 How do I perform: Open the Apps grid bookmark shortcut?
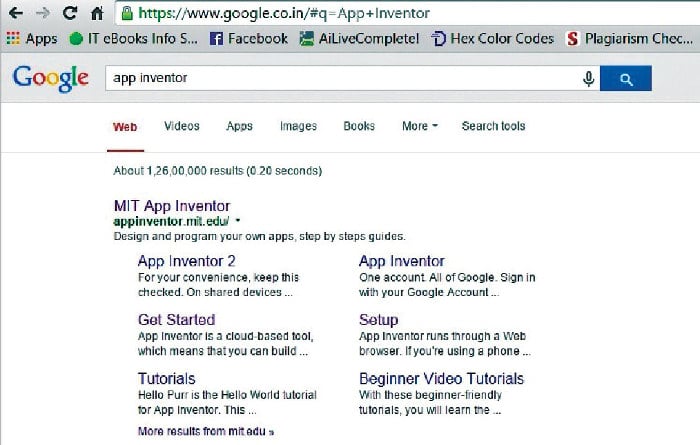pyautogui.click(x=32, y=39)
